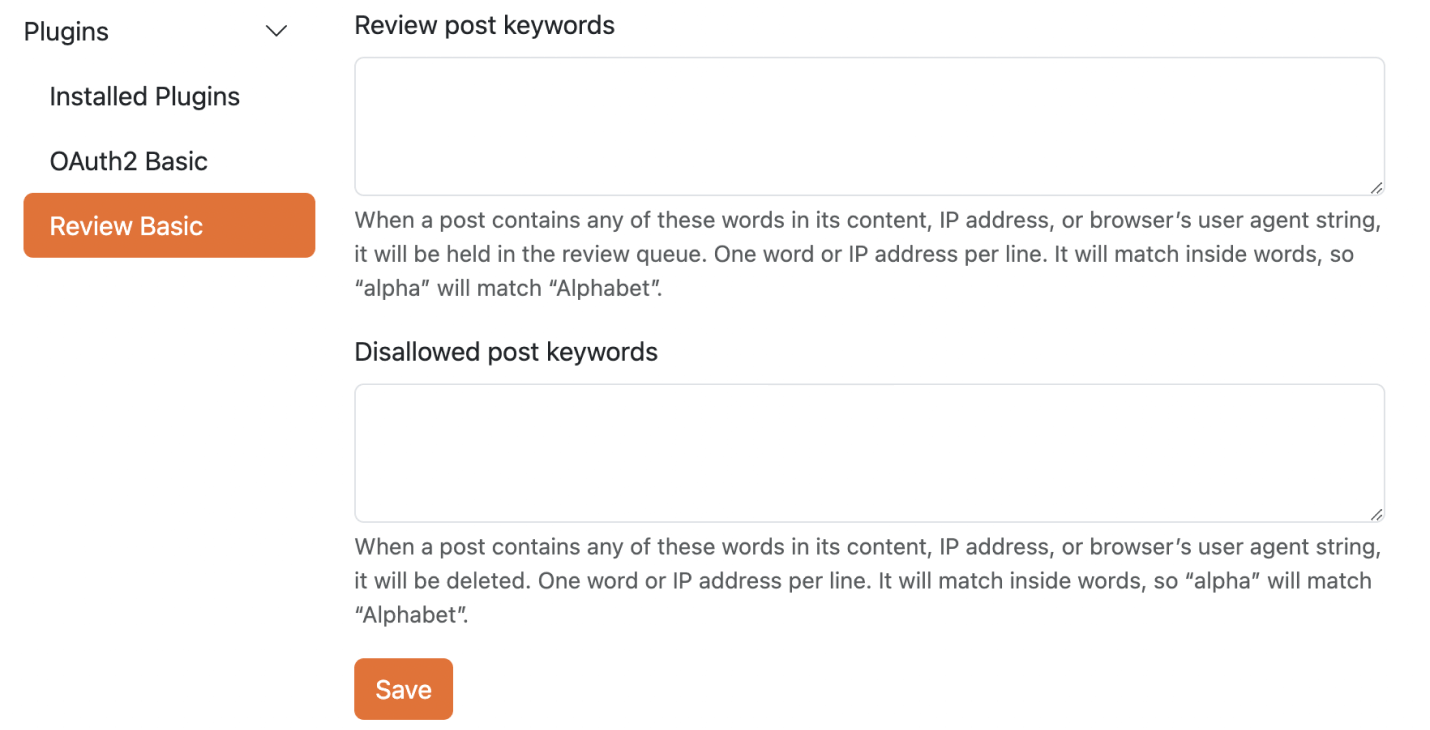
Task: Navigate to OAuth2 Basic plugin settings
Action: point(128,160)
